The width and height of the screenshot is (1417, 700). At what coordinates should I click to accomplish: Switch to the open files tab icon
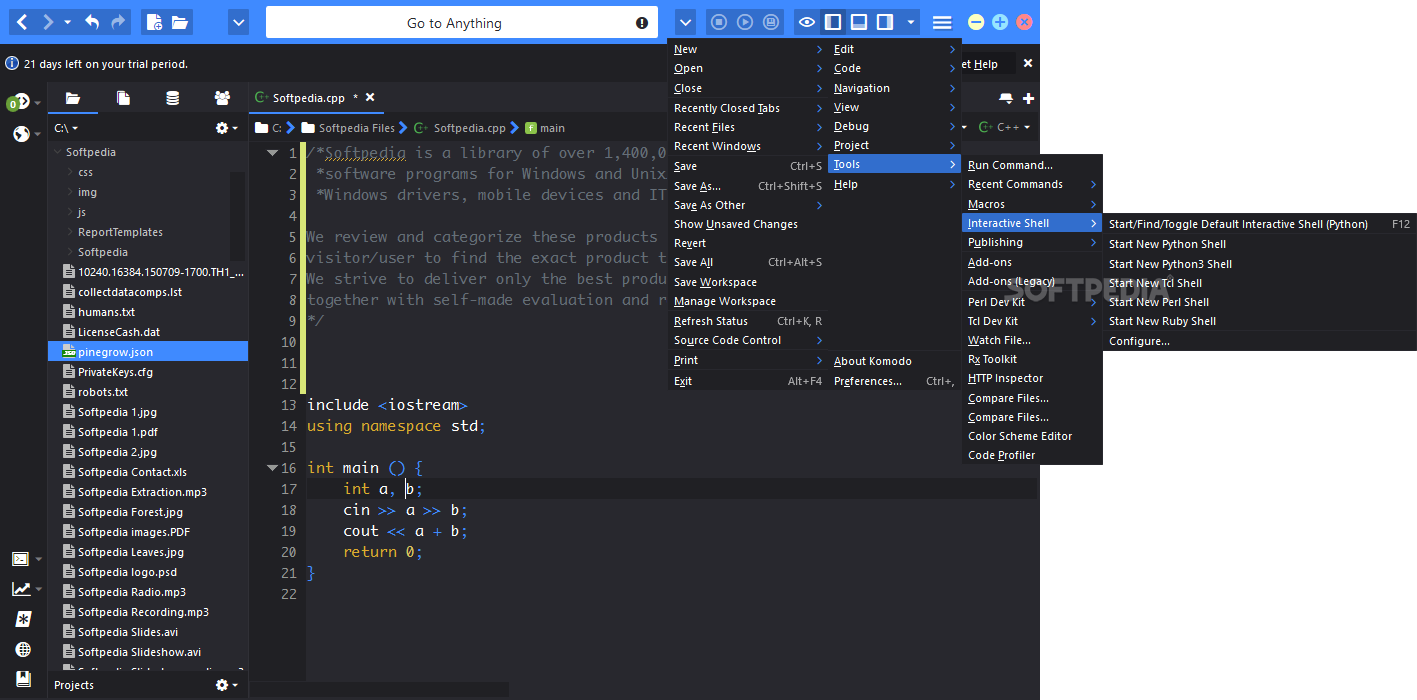[123, 98]
